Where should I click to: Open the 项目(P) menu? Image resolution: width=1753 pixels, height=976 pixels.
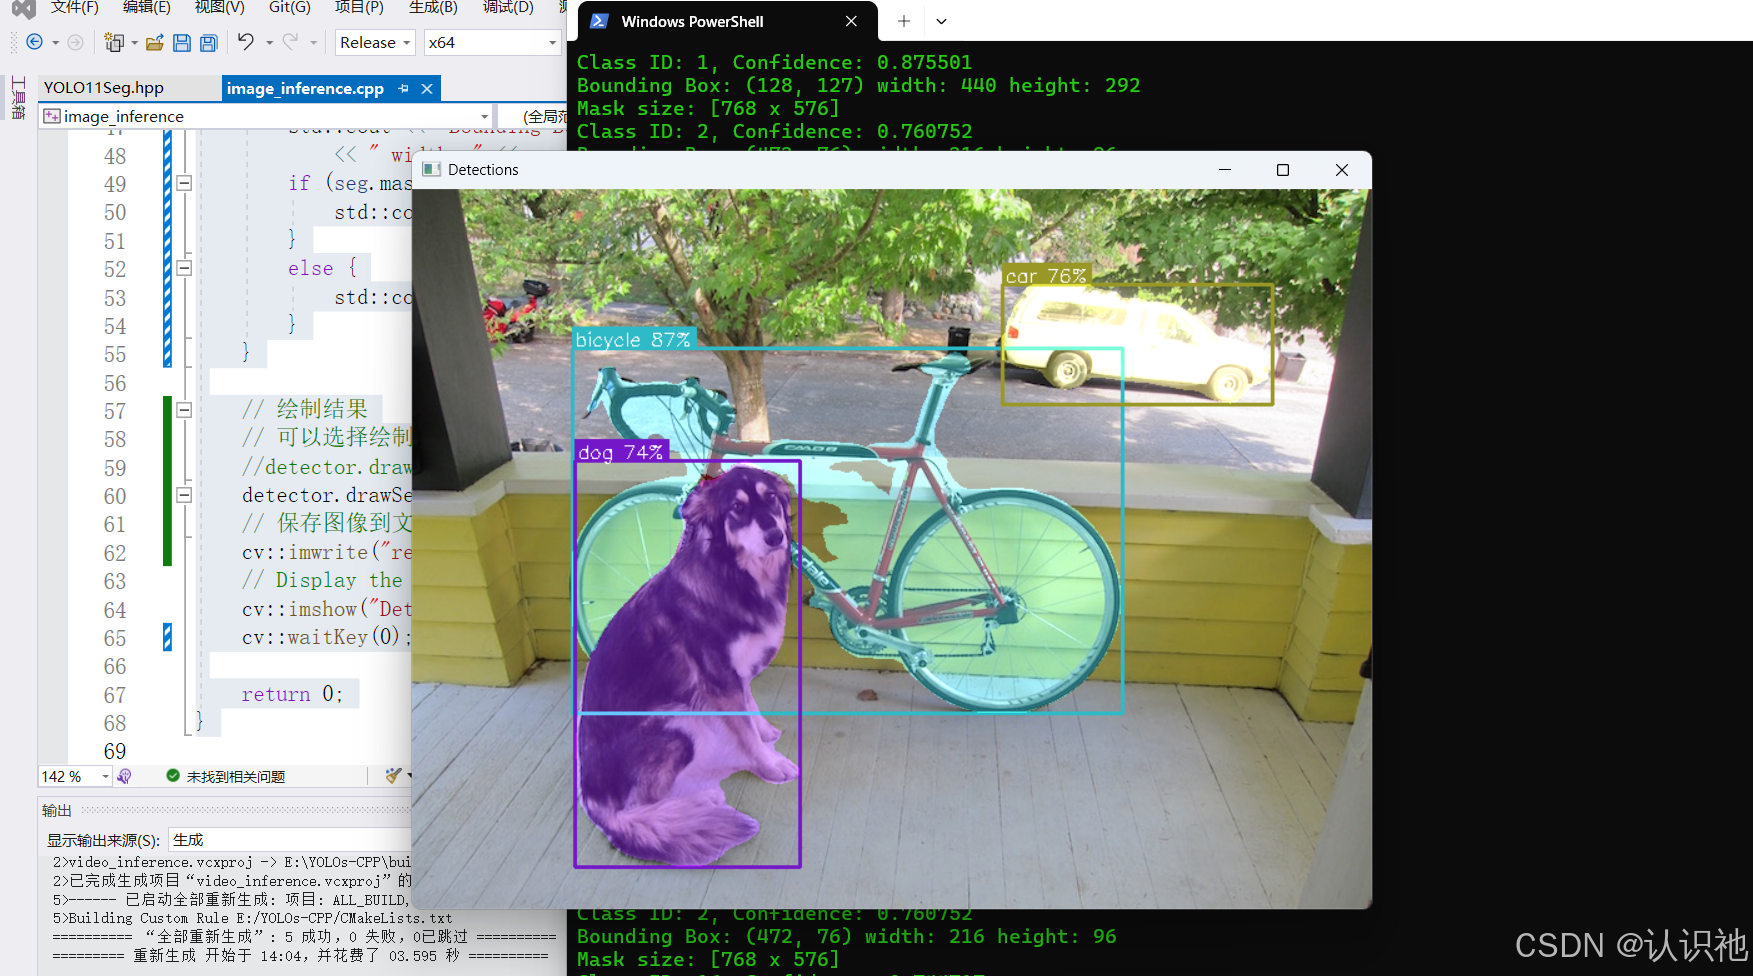click(x=359, y=8)
